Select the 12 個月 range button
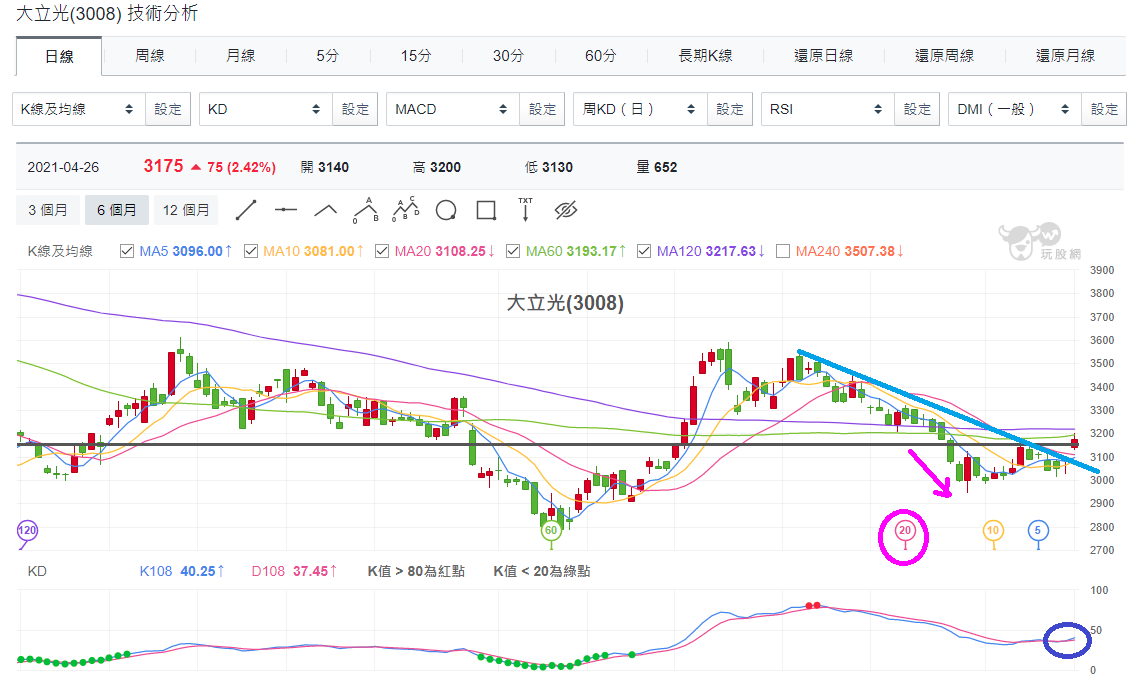The image size is (1141, 683). click(186, 210)
